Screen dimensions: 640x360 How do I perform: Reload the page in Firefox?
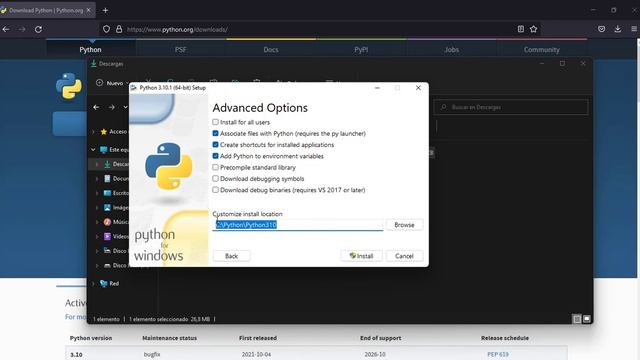pos(38,29)
